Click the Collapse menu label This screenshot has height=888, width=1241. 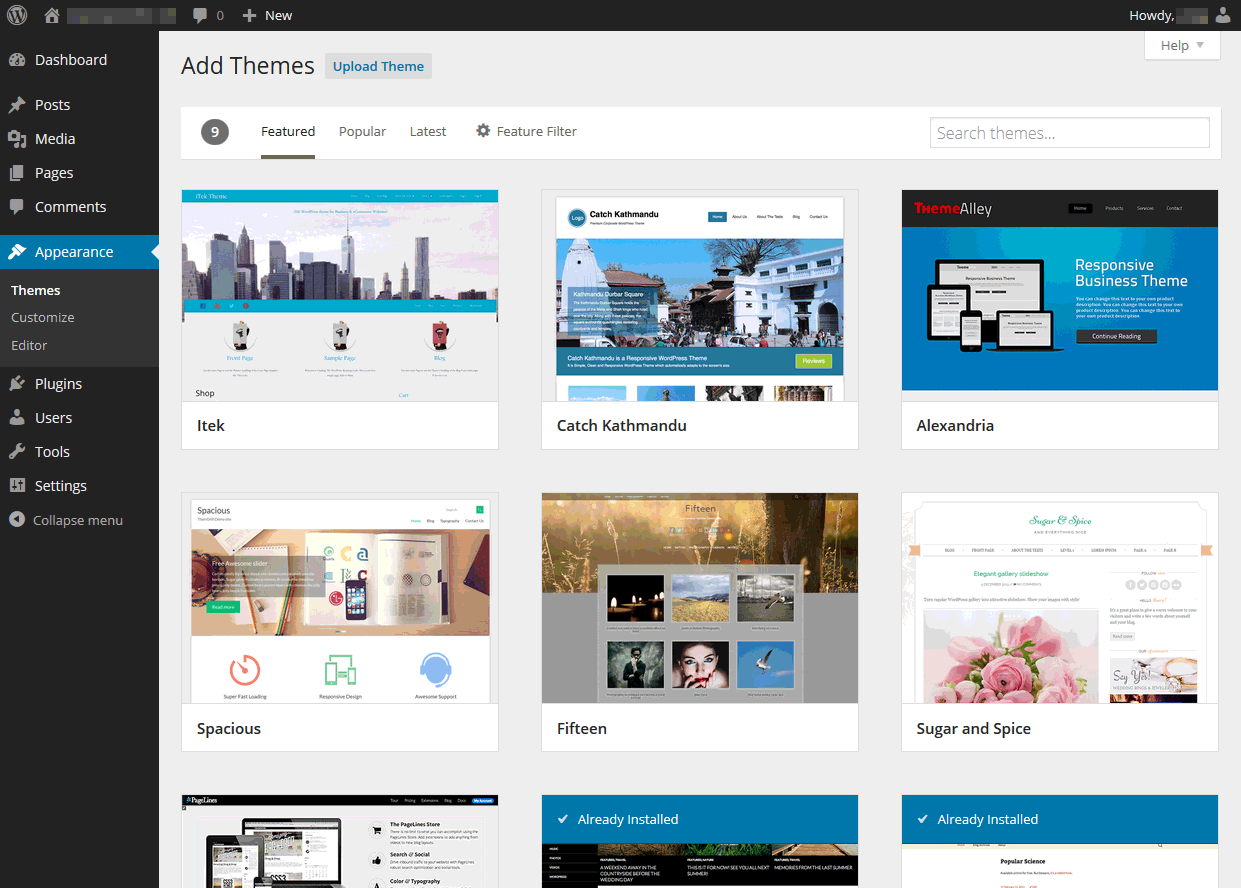click(78, 520)
